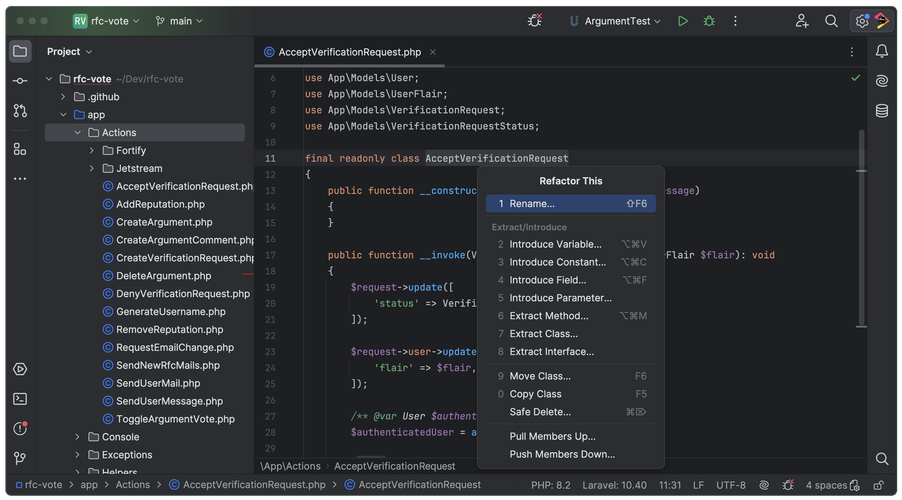Open the Problems tool window icon
902x500 pixels.
[x=20, y=428]
